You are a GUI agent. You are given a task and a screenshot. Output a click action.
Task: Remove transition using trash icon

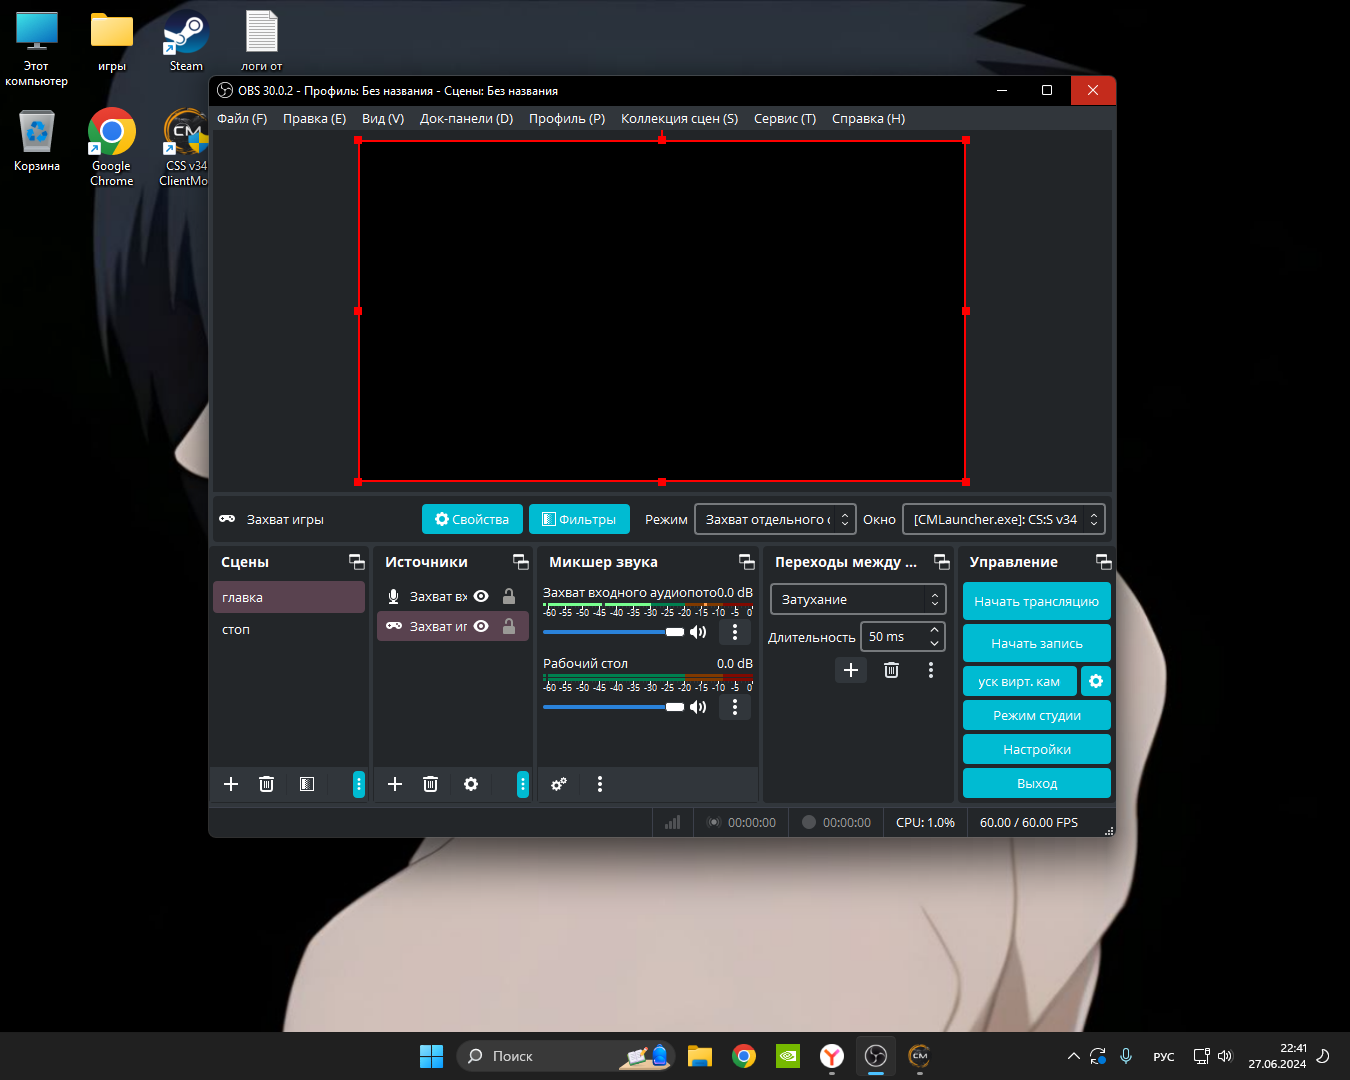891,670
